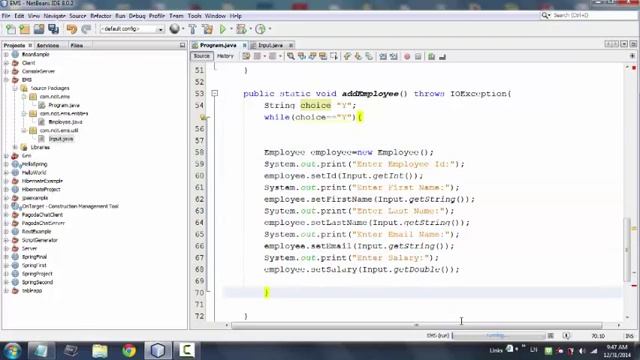Click the Open Project icon
The image size is (640, 360).
pos(39,29)
